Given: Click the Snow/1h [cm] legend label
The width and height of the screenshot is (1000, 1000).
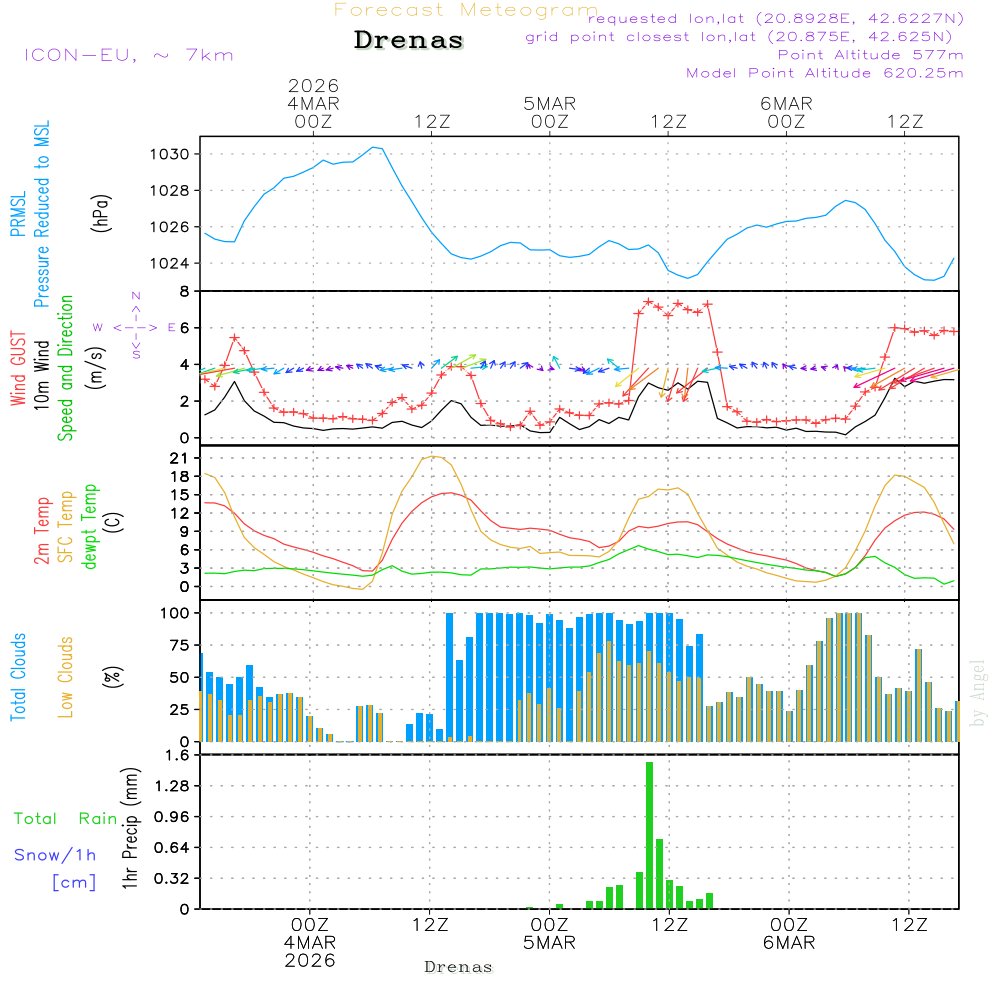Looking at the screenshot, I should (56, 868).
